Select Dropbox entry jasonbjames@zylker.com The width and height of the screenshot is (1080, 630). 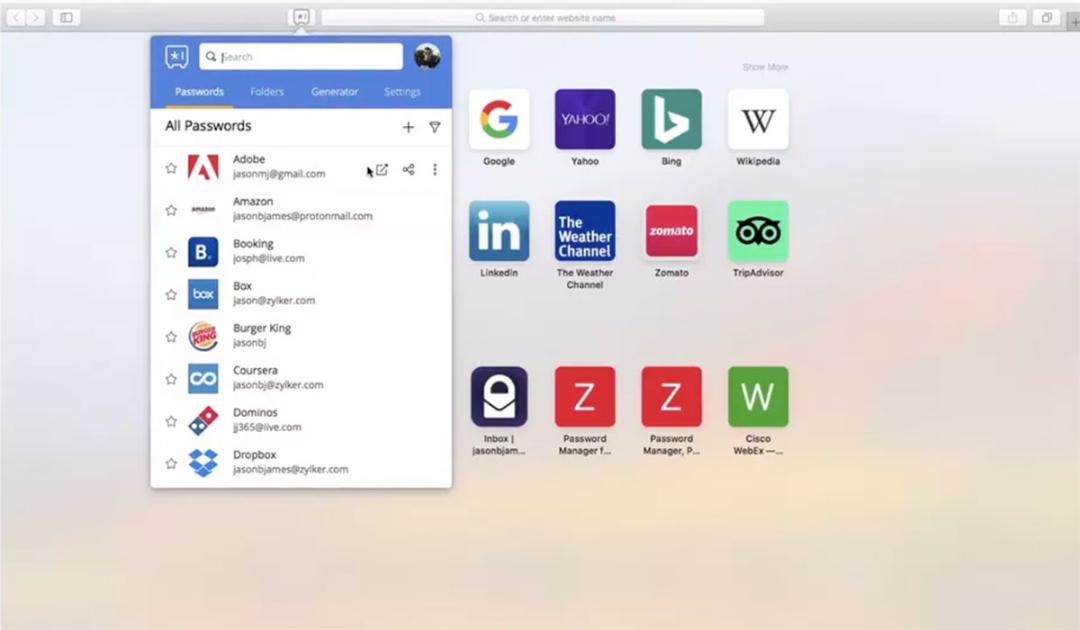tap(301, 463)
